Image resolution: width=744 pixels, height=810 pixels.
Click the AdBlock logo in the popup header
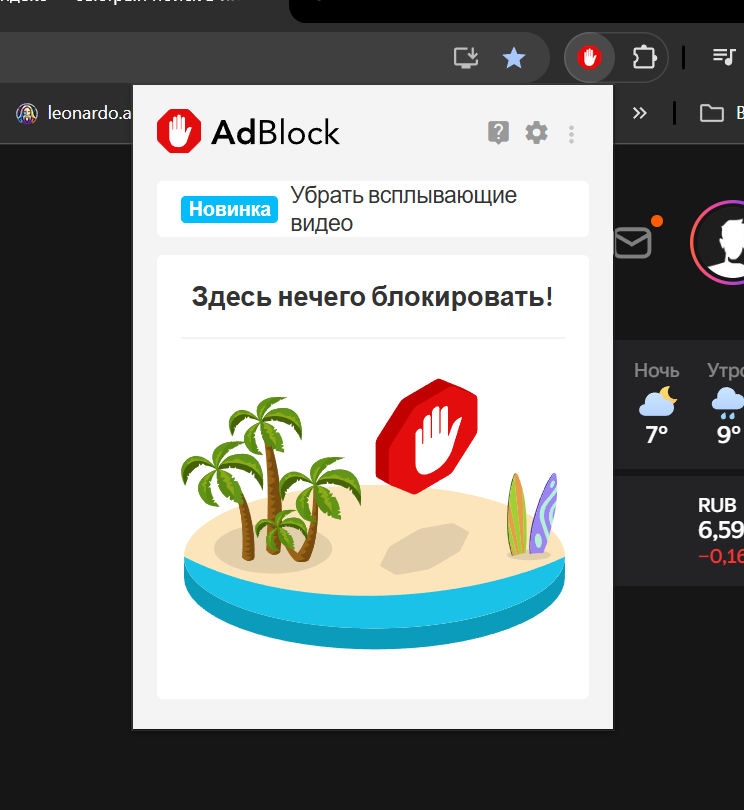tap(248, 131)
